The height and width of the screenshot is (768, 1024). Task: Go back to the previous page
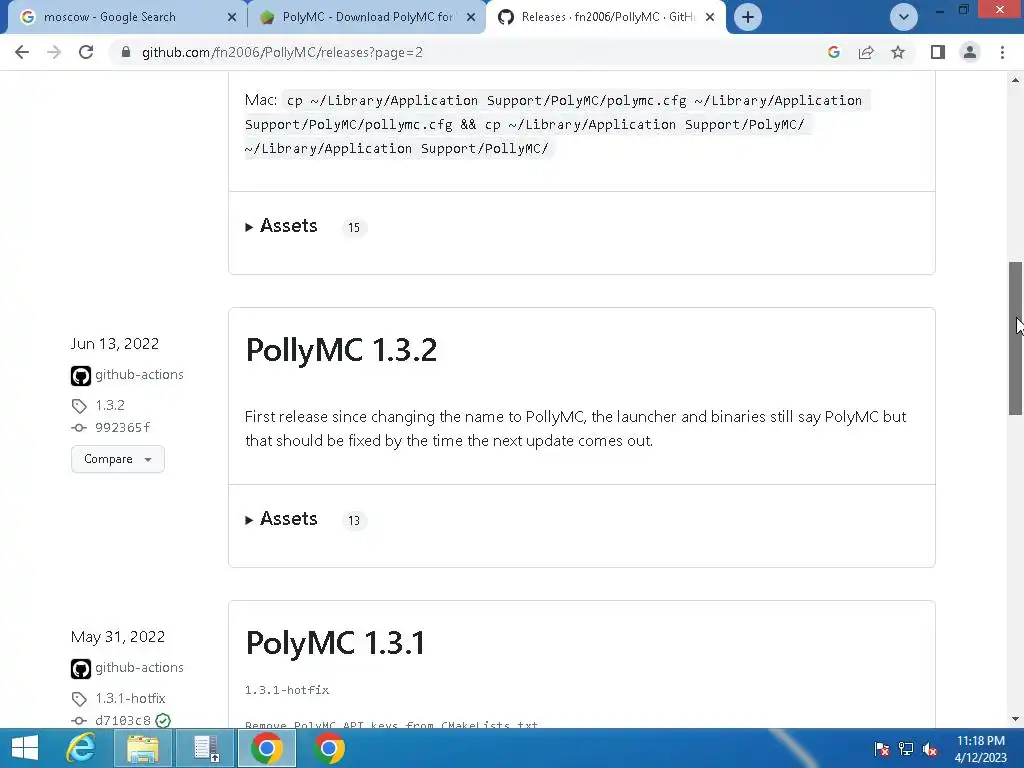[x=22, y=52]
